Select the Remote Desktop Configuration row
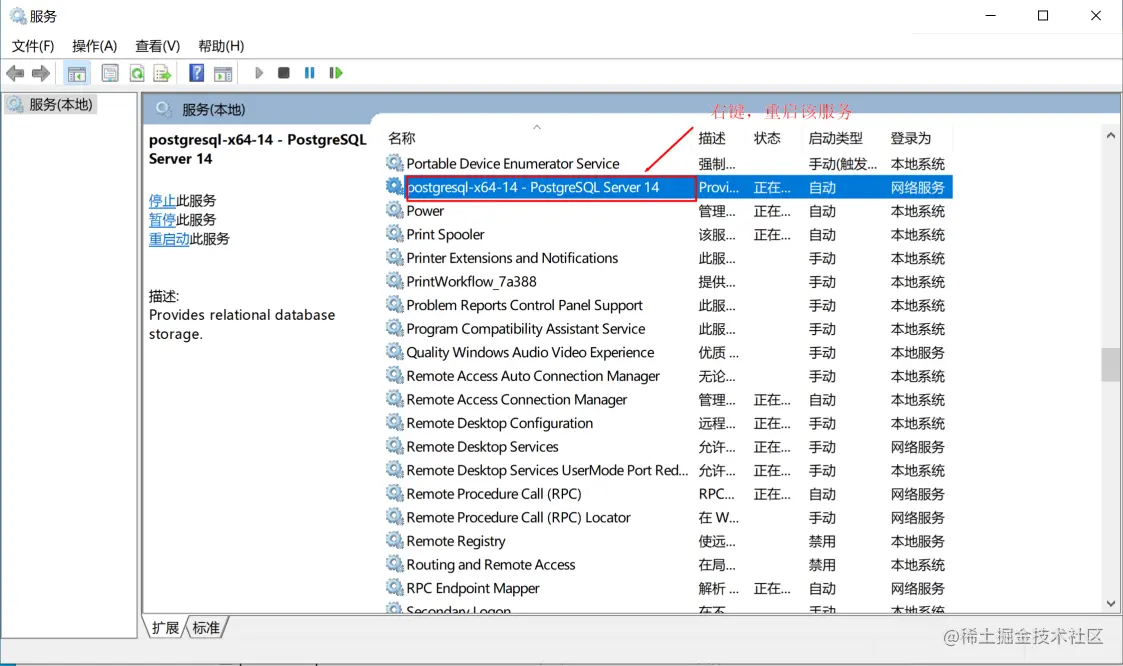Image resolution: width=1123 pixels, height=666 pixels. 669,424
